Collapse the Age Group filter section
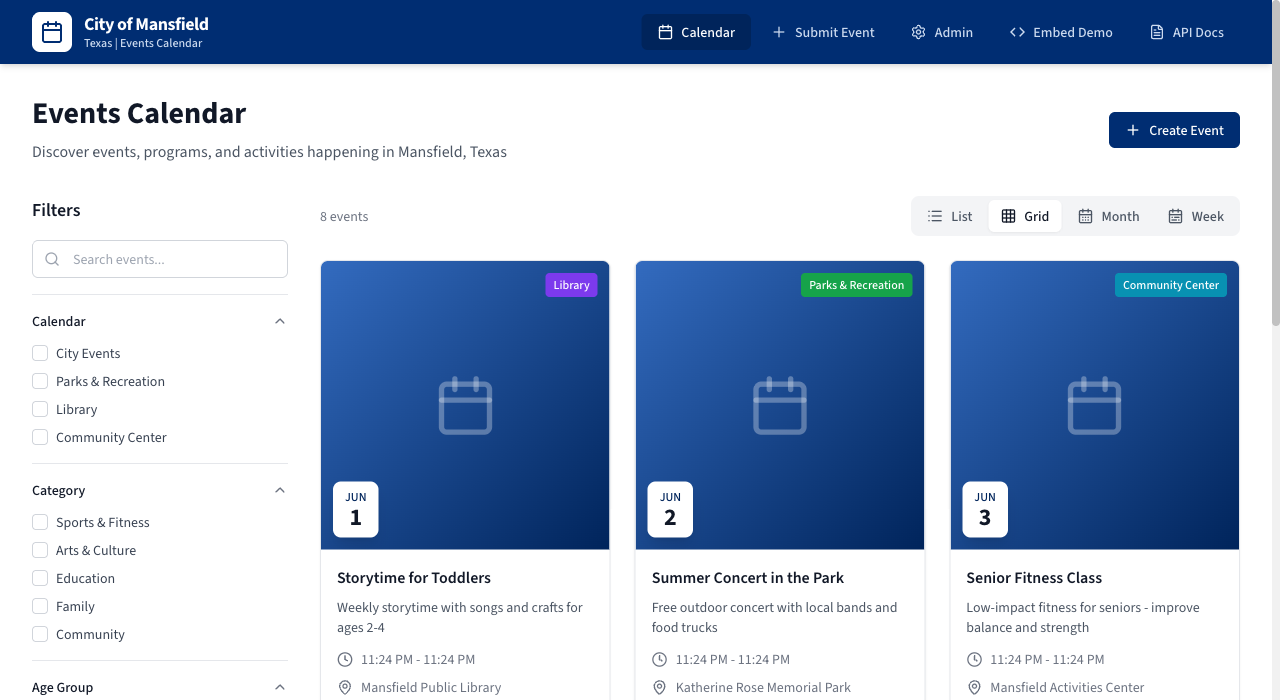Viewport: 1280px width, 700px height. click(280, 687)
